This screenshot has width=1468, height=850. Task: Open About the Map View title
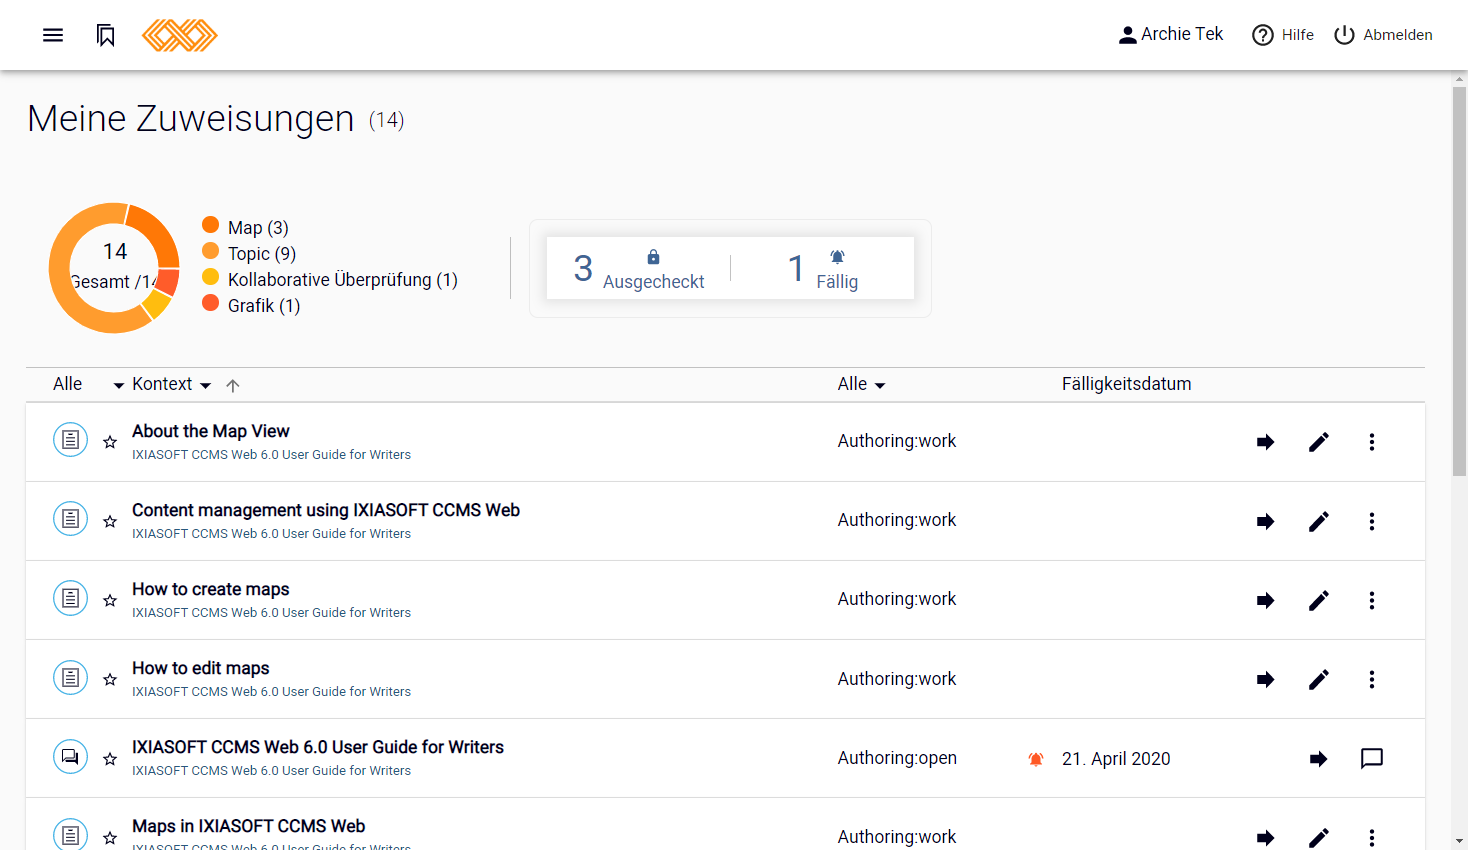point(211,431)
